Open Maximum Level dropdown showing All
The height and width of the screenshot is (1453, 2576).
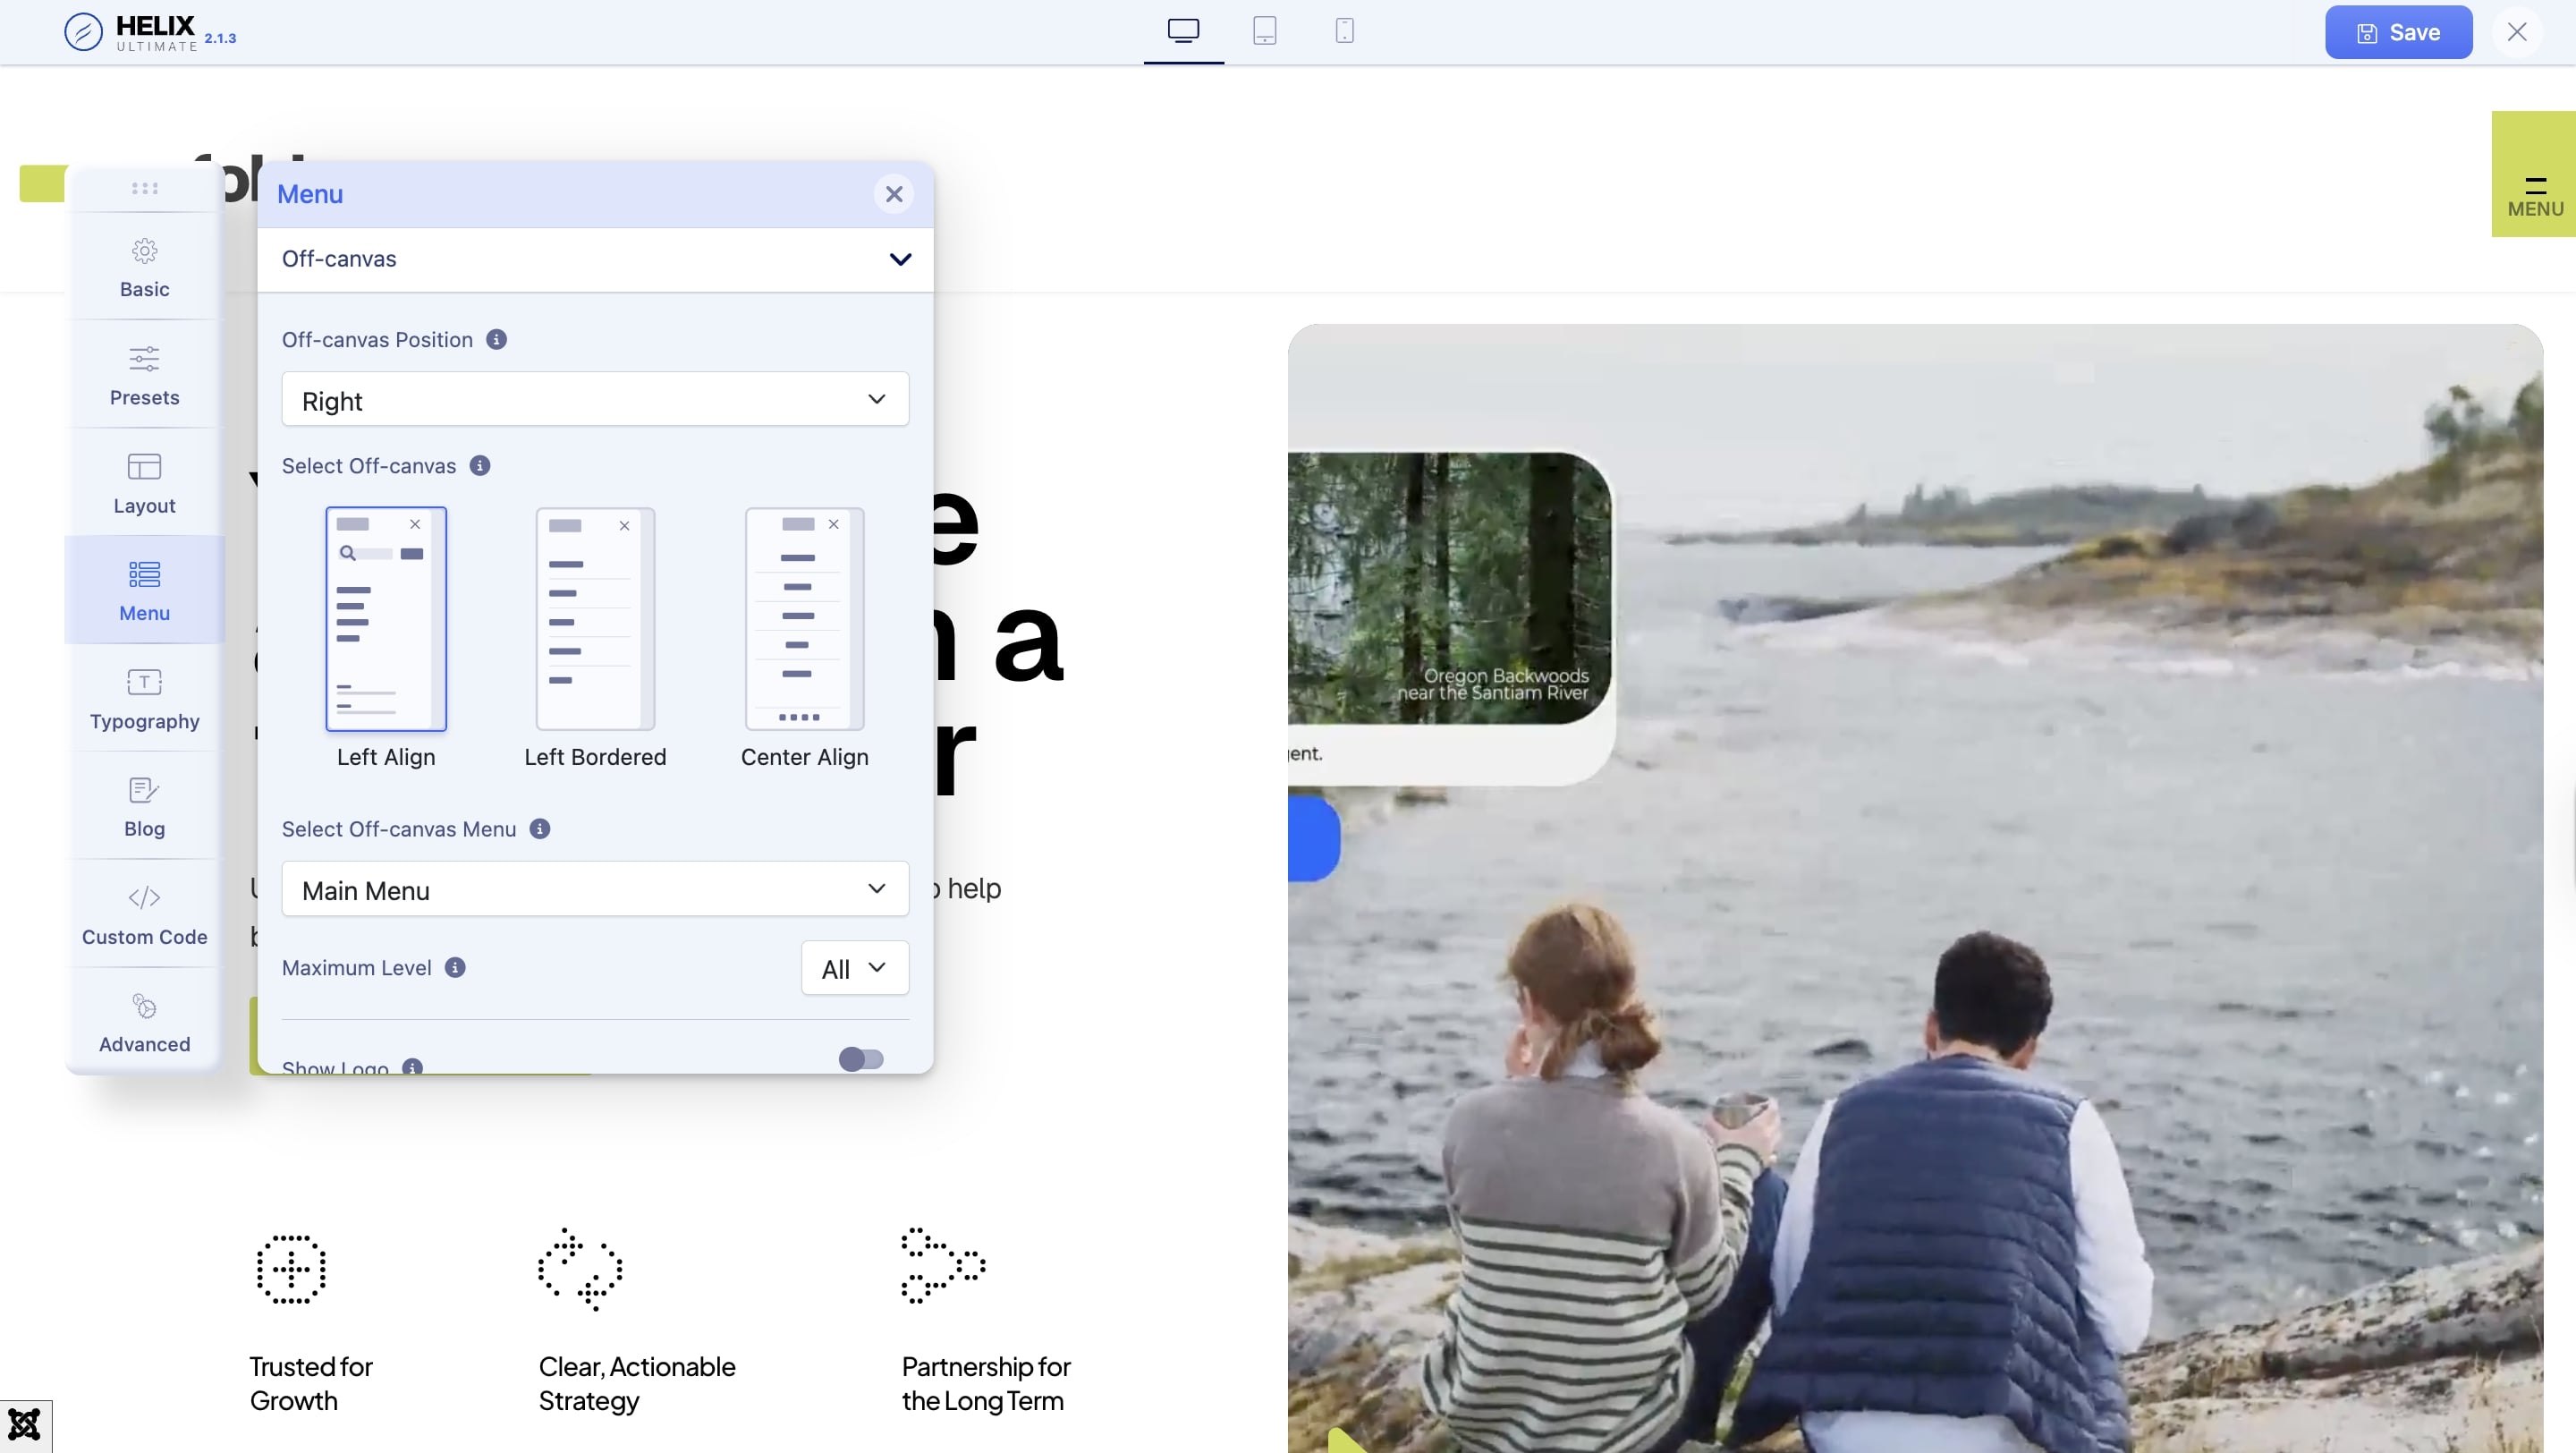coord(854,968)
